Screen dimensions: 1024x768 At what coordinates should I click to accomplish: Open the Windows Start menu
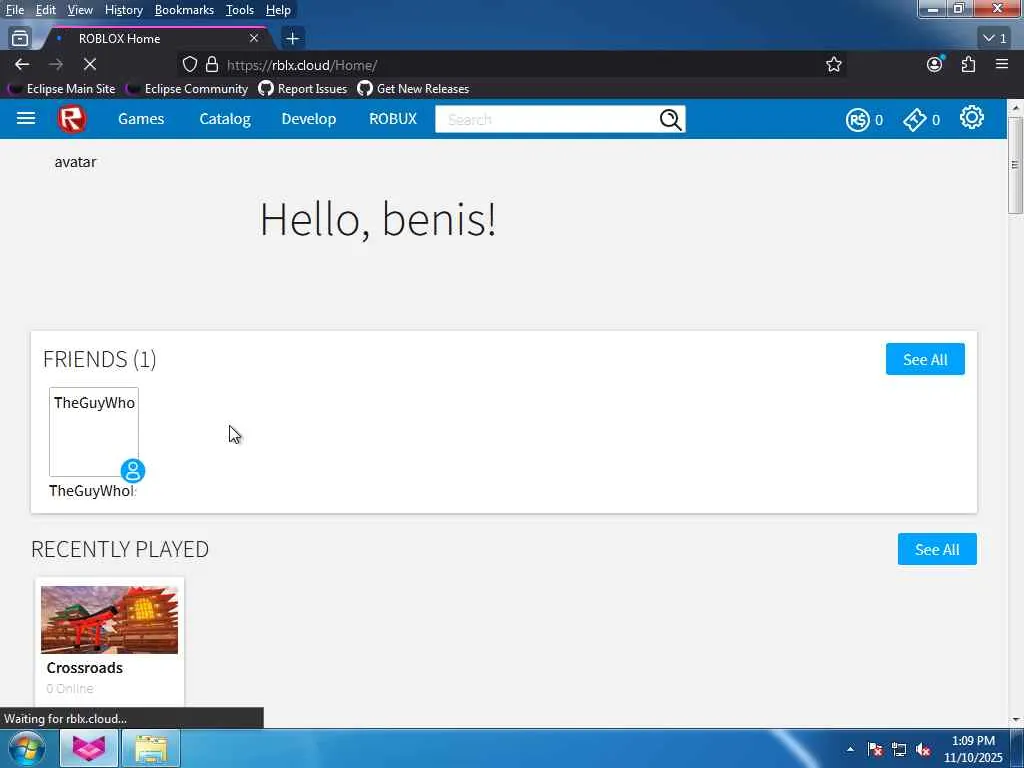click(x=27, y=748)
